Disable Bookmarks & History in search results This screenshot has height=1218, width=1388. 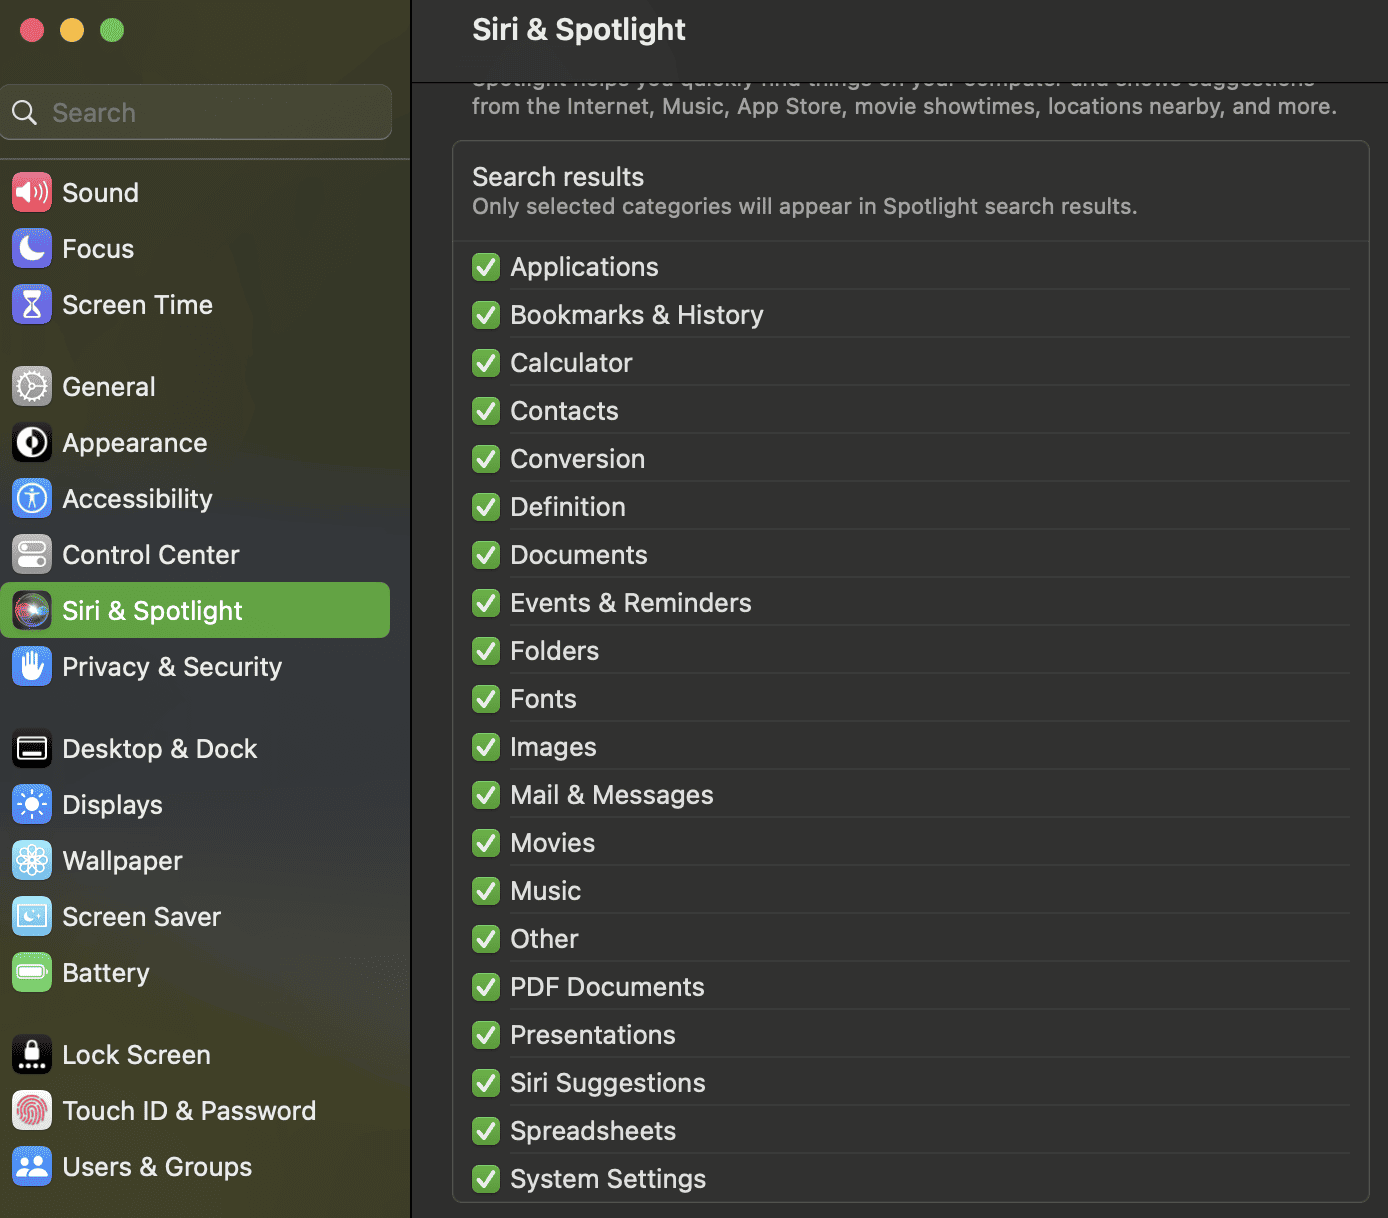coord(486,315)
